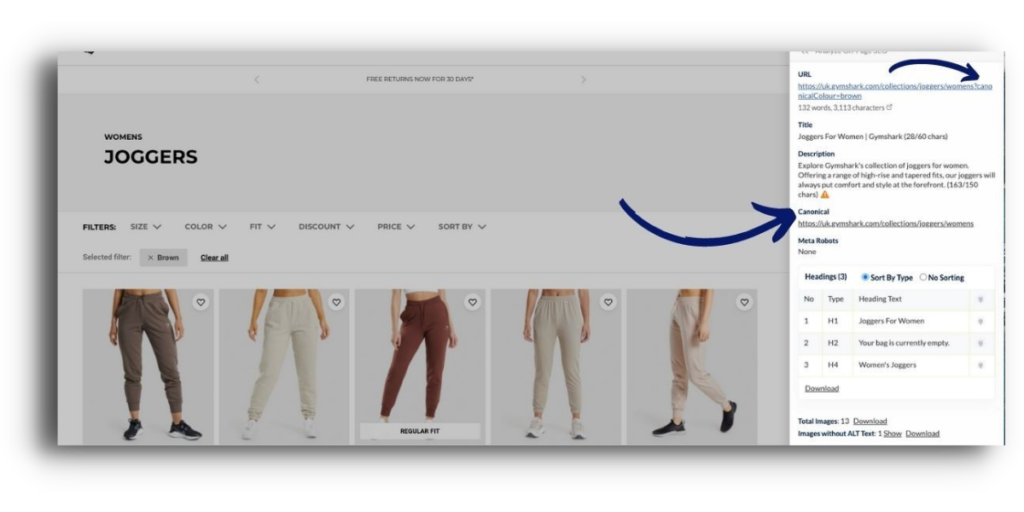
Task: Expand the COLOR filter dropdown
Action: [x=206, y=227]
